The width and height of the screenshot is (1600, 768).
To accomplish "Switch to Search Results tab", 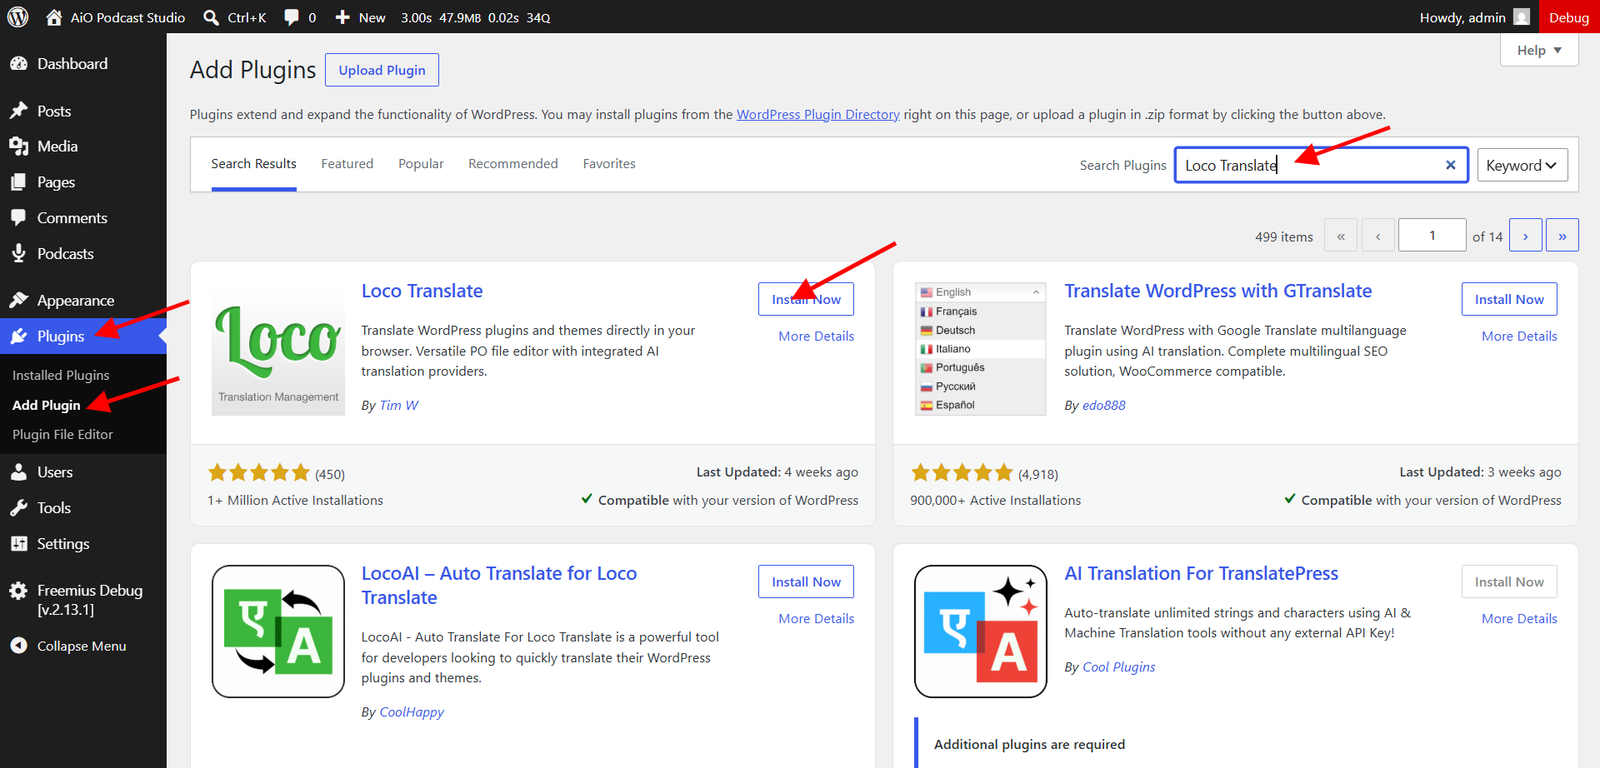I will 254,164.
